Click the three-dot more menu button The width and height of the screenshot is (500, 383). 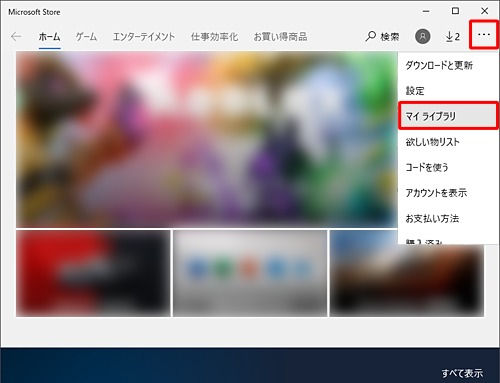[x=484, y=35]
